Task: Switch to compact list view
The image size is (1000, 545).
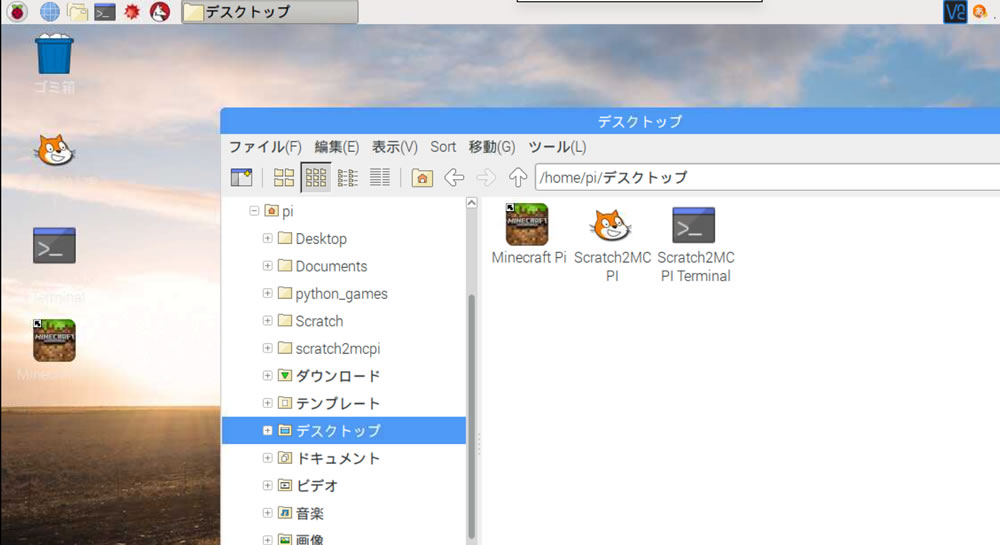Action: [x=348, y=177]
